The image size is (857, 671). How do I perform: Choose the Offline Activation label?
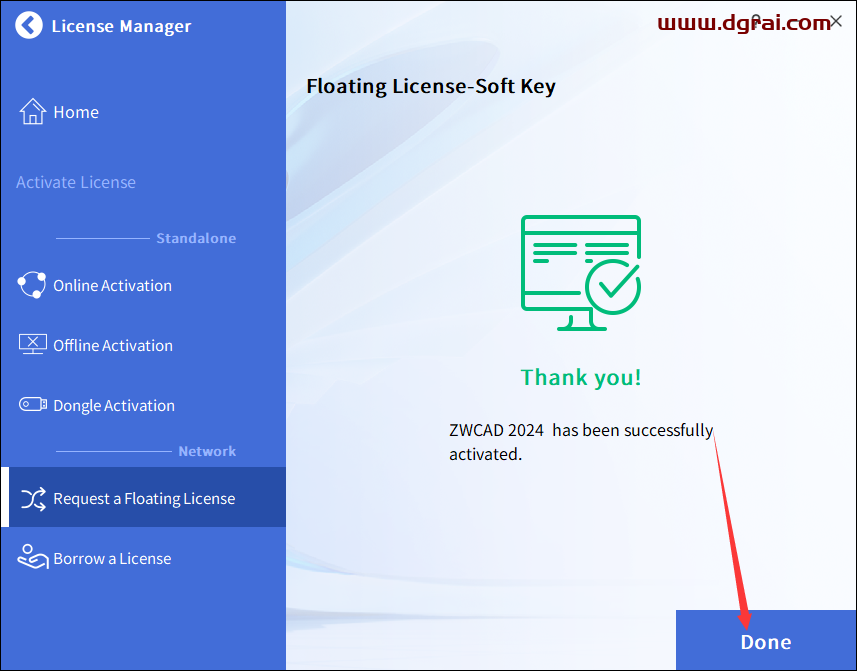click(113, 346)
